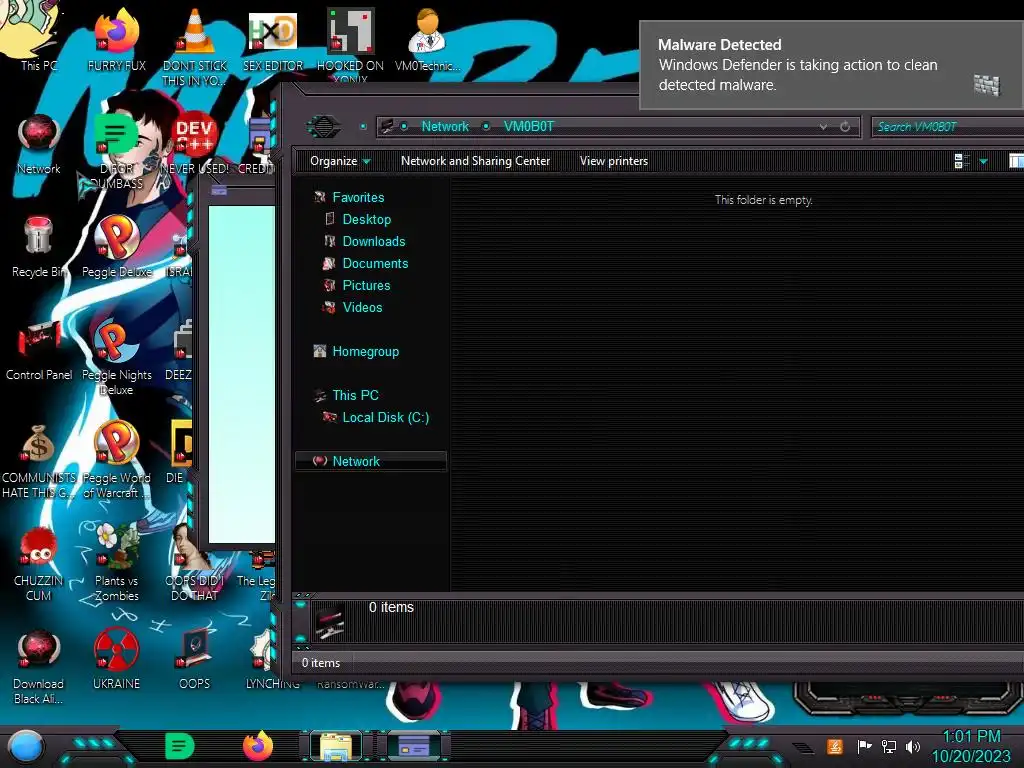The image size is (1024, 768).
Task: Select Network in the navigation pane
Action: coord(371,461)
